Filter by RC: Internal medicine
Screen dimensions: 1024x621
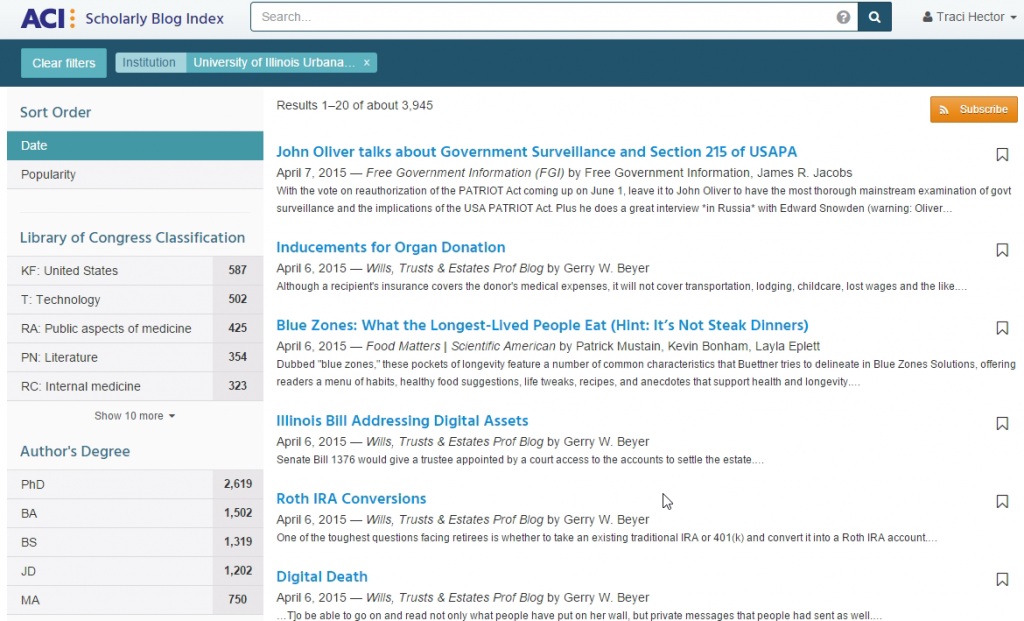(135, 386)
